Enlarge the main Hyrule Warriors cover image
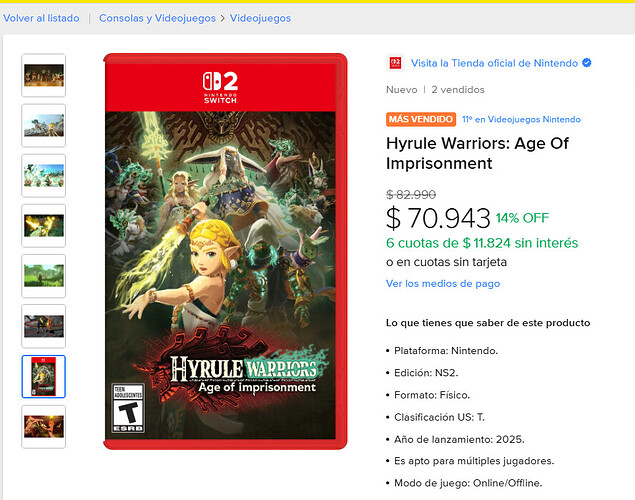635x500 pixels. pyautogui.click(x=225, y=251)
